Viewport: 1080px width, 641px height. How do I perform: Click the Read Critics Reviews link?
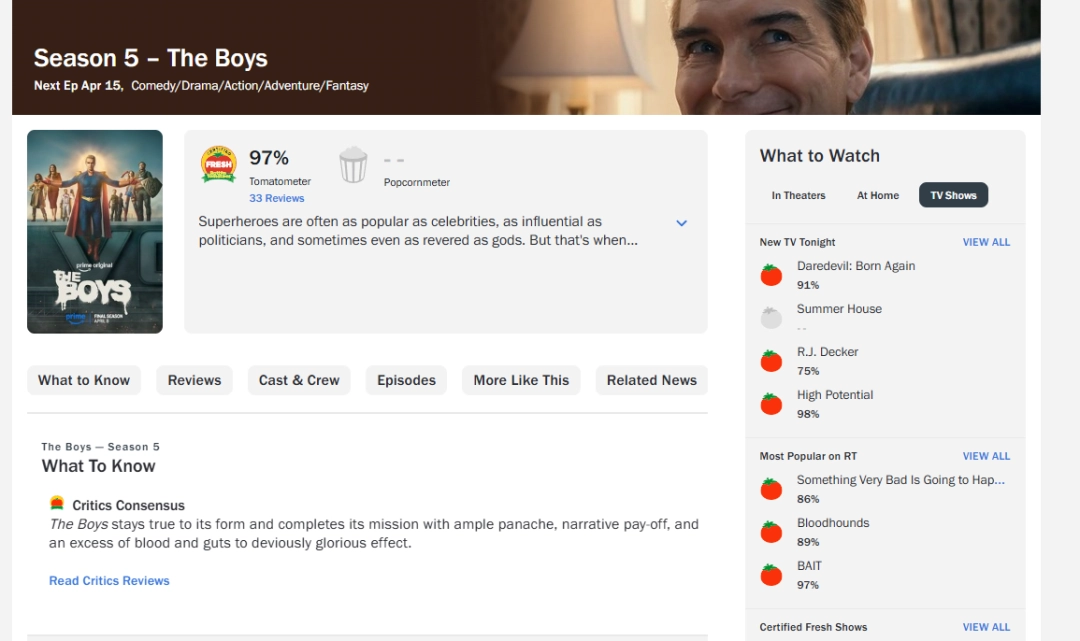coord(109,581)
